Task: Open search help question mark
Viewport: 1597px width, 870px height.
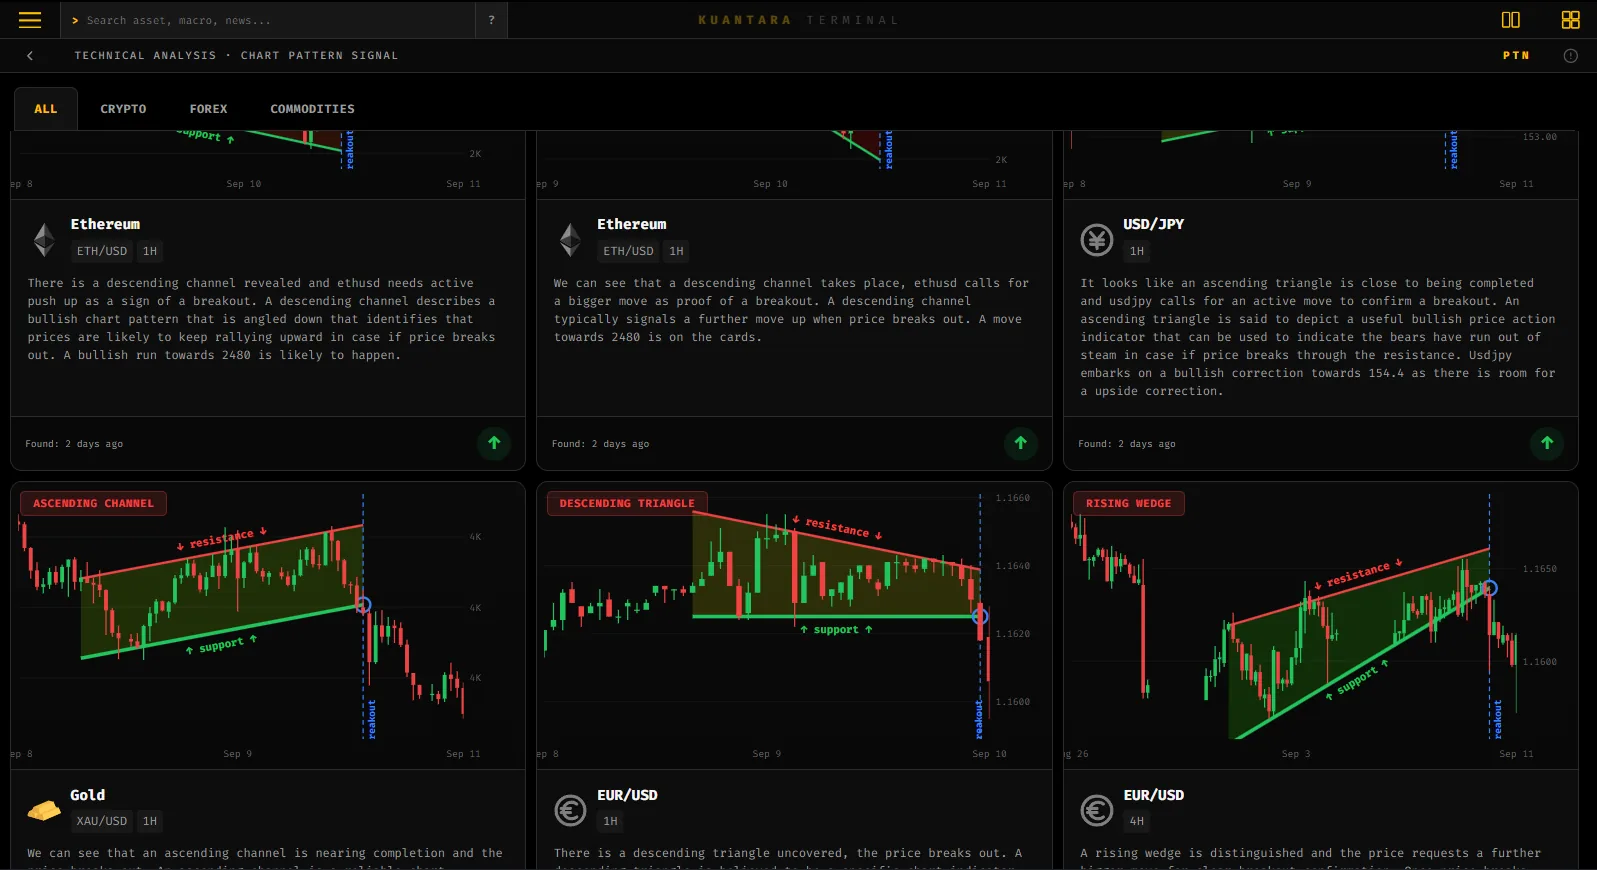Action: tap(491, 20)
